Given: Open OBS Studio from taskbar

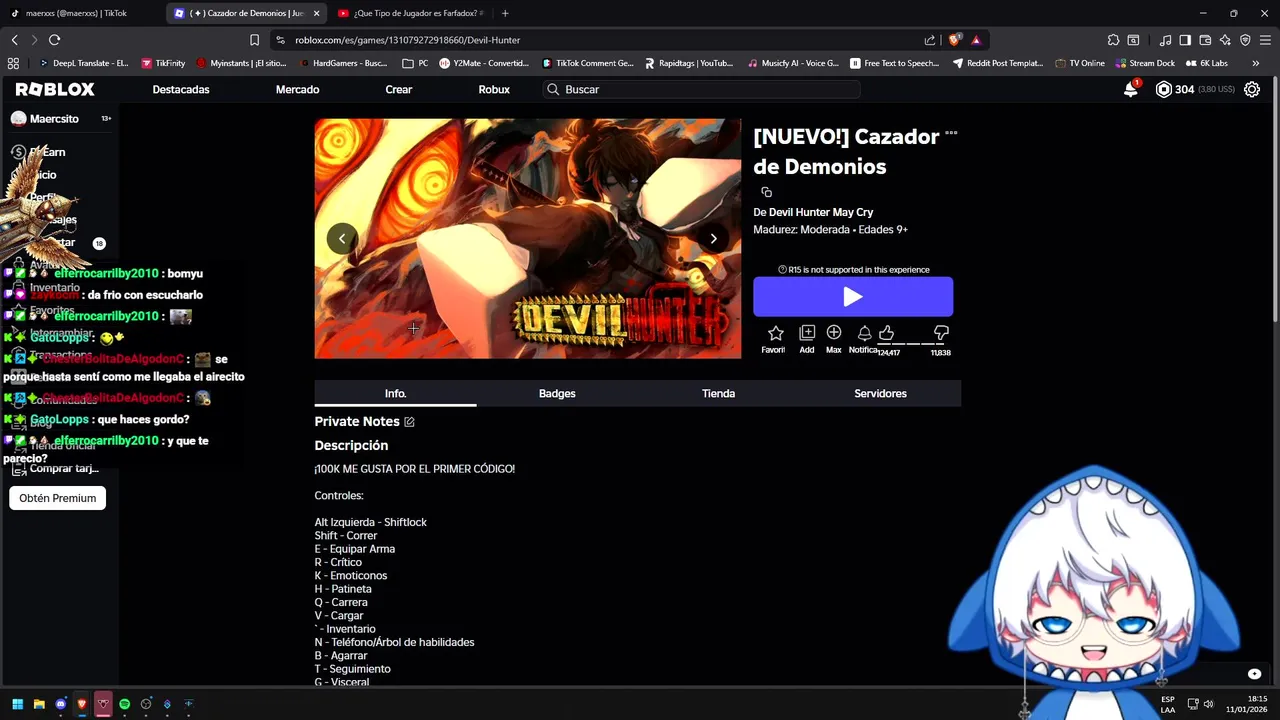Looking at the screenshot, I should pyautogui.click(x=146, y=704).
